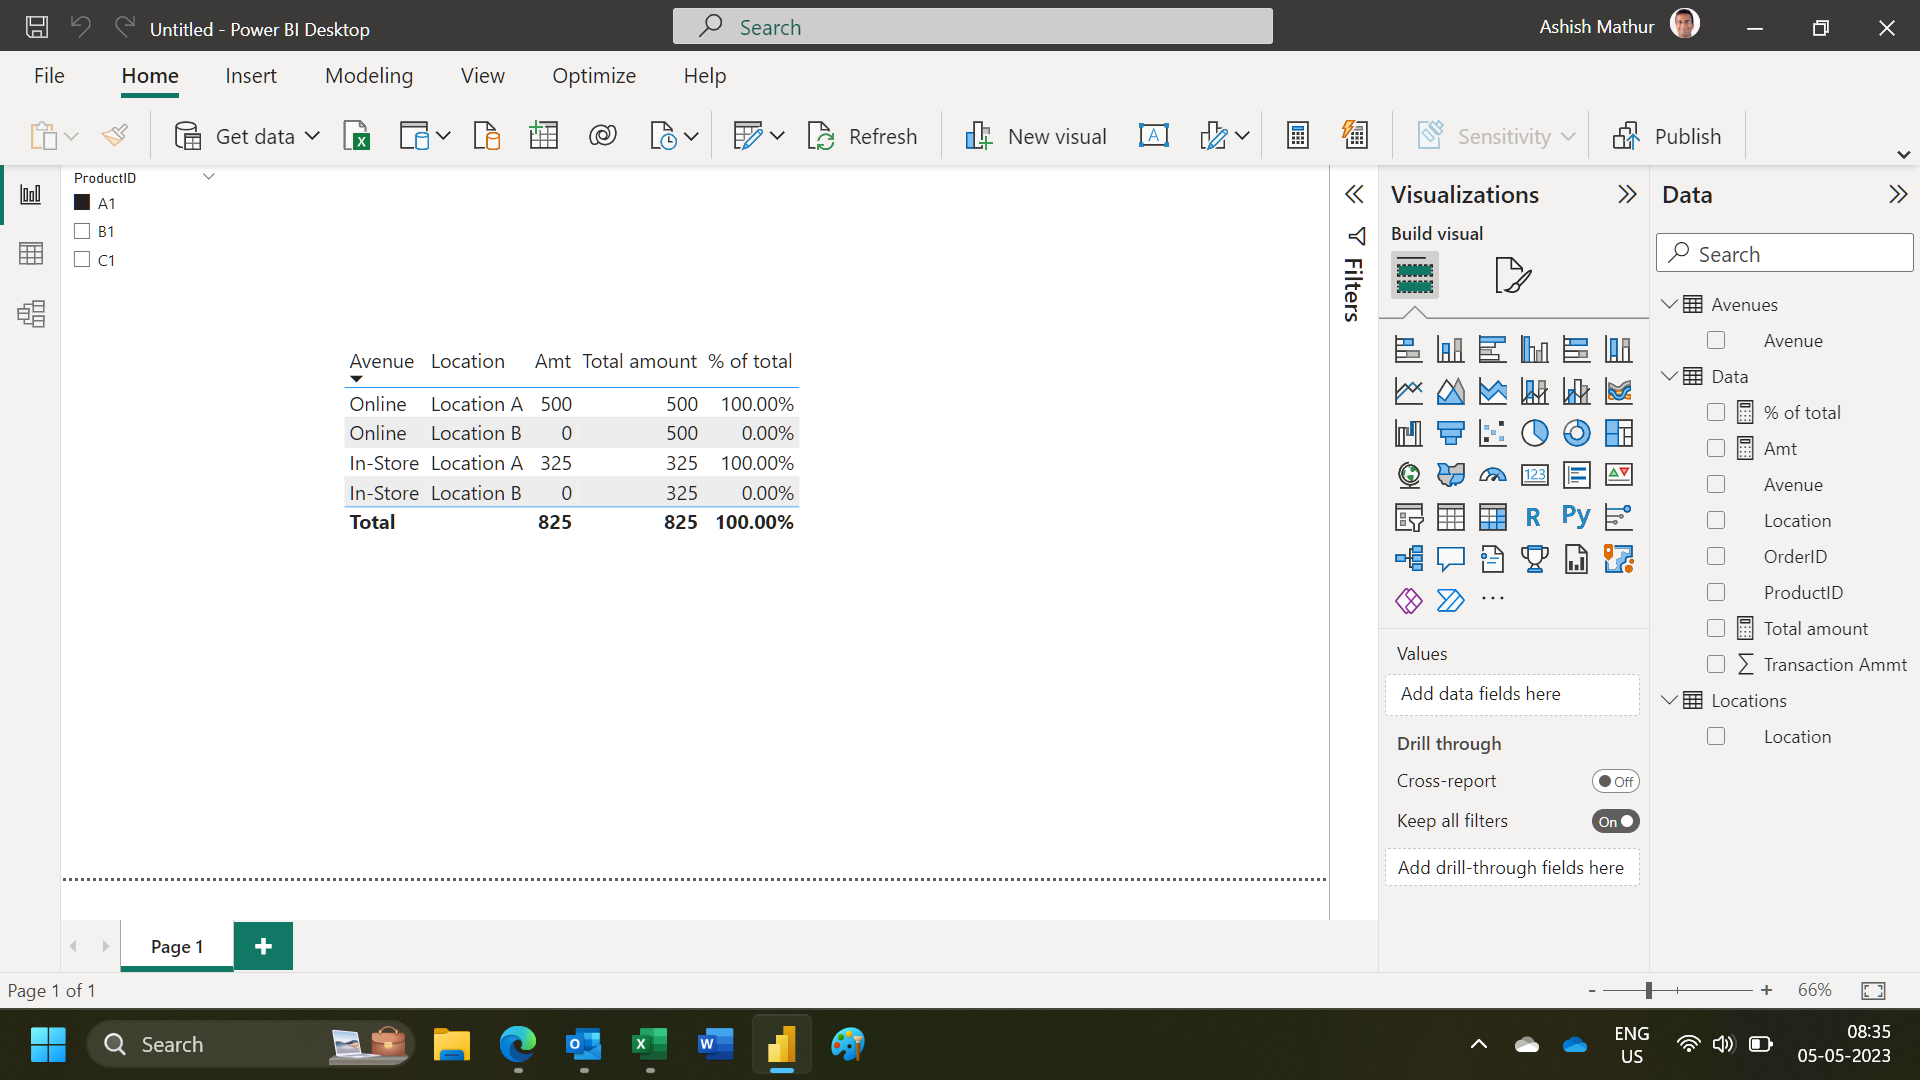Image resolution: width=1920 pixels, height=1080 pixels.
Task: Click the Publish button
Action: 1667,136
